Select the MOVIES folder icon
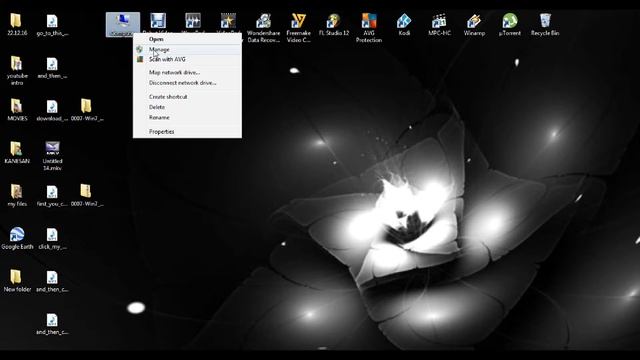The width and height of the screenshot is (640, 360). click(x=16, y=106)
